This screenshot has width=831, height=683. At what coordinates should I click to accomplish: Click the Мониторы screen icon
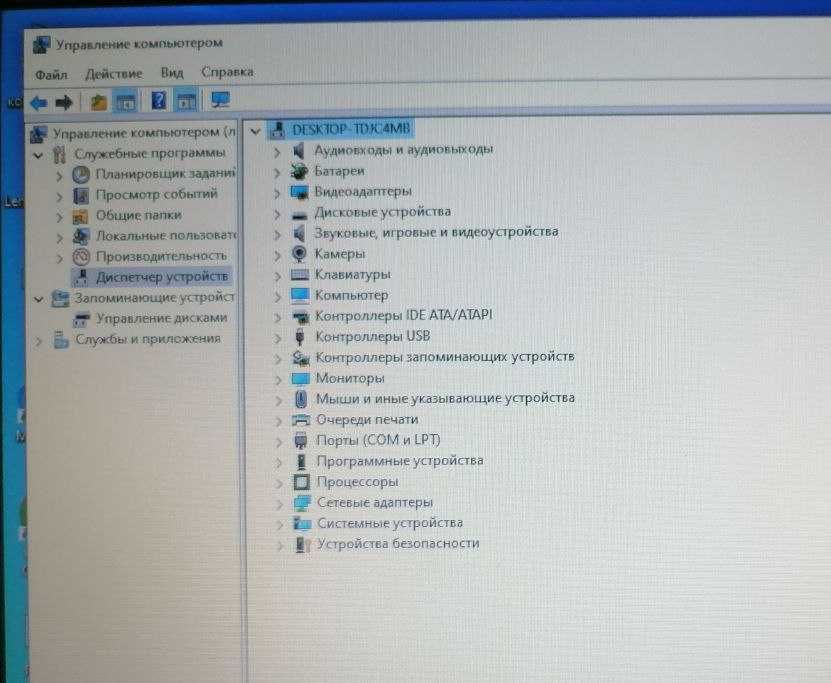pyautogui.click(x=300, y=378)
